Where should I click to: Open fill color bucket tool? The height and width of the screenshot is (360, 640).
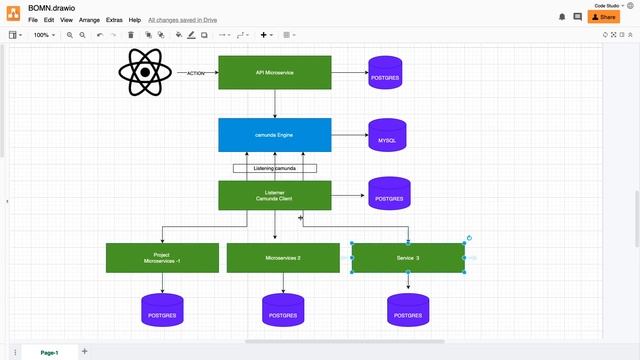click(179, 35)
